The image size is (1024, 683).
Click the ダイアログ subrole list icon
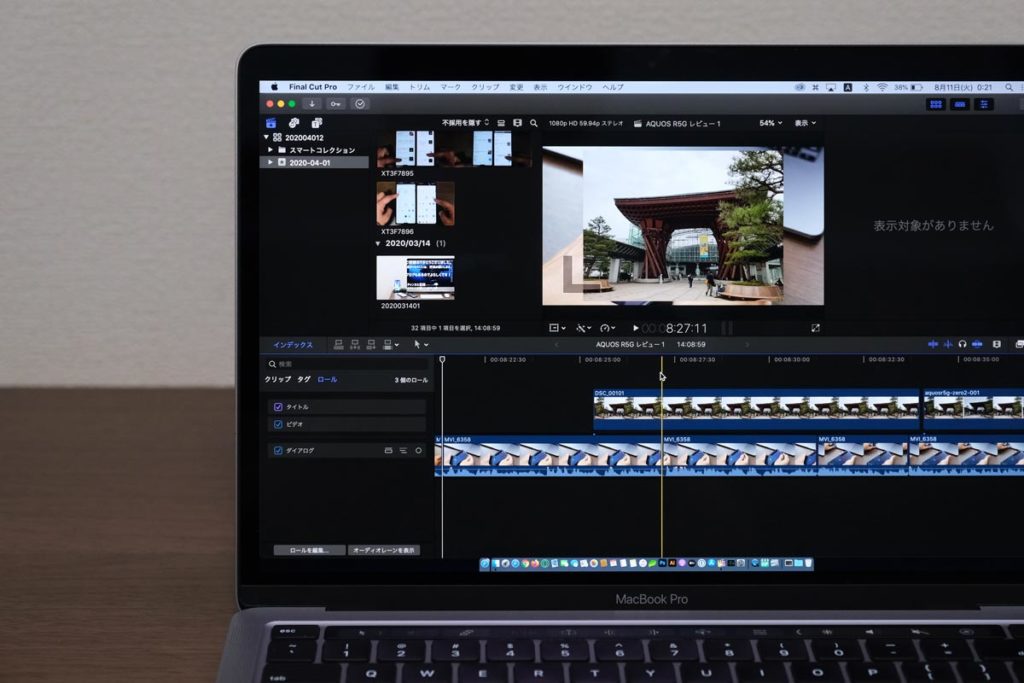(x=403, y=451)
